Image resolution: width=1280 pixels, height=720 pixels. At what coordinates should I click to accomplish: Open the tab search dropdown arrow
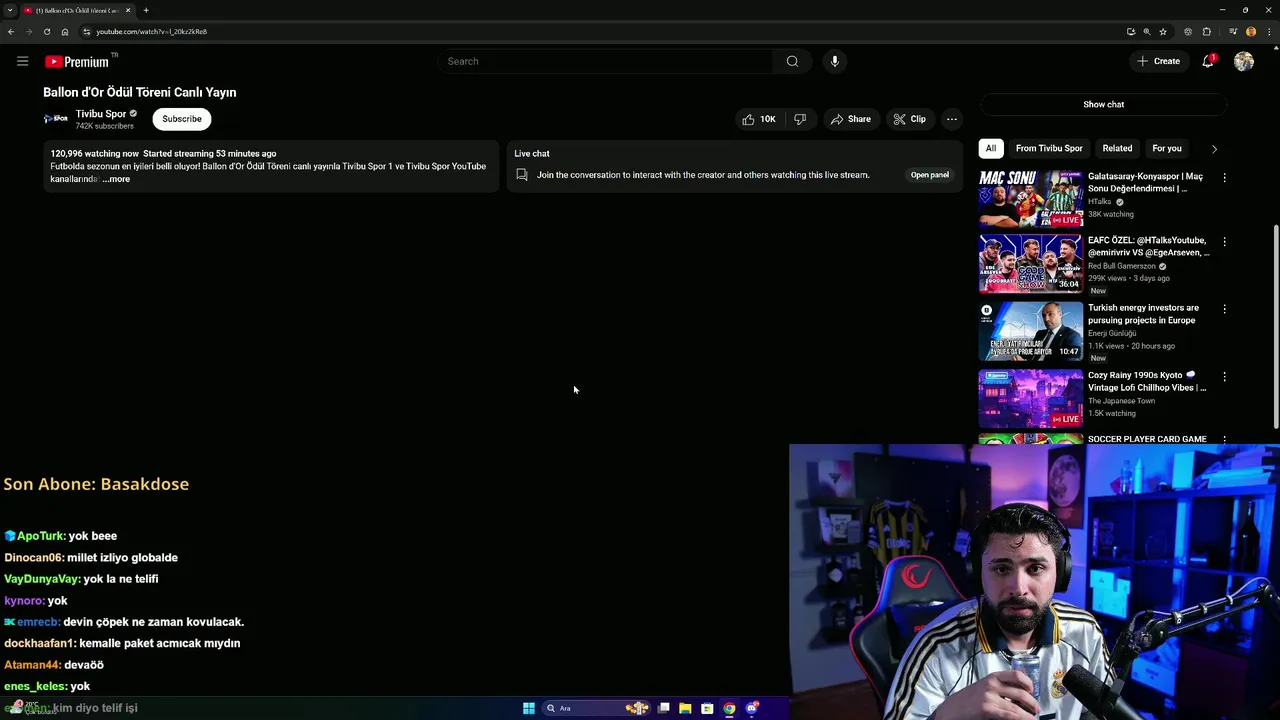click(x=10, y=10)
